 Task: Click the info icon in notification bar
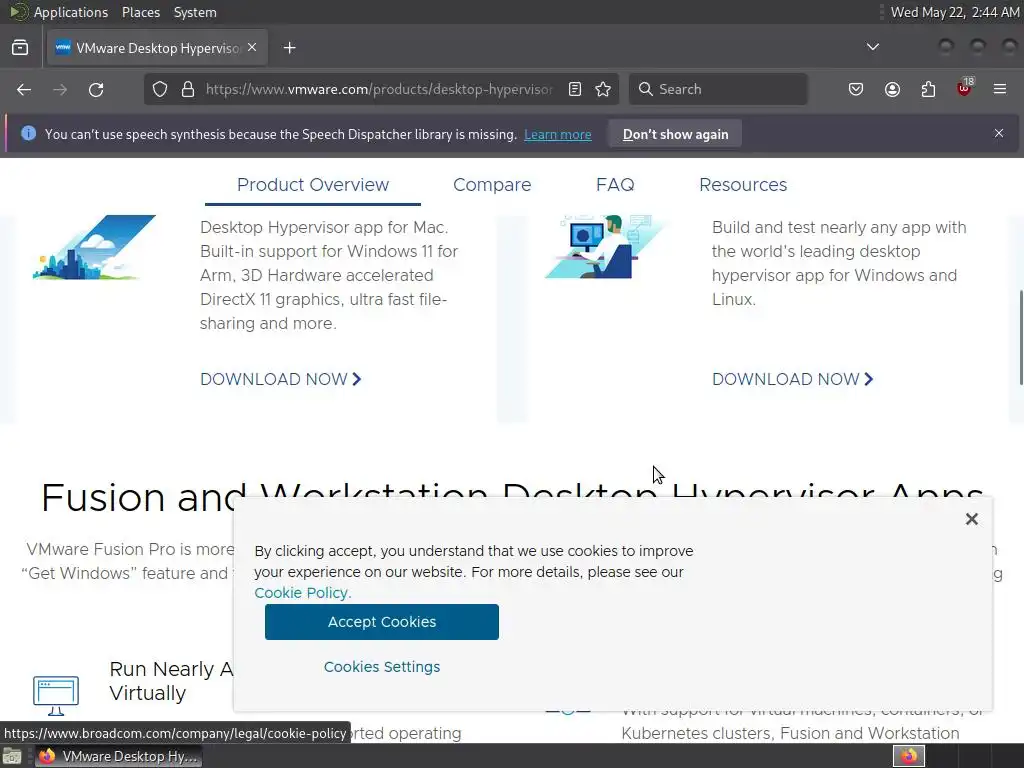click(x=28, y=133)
